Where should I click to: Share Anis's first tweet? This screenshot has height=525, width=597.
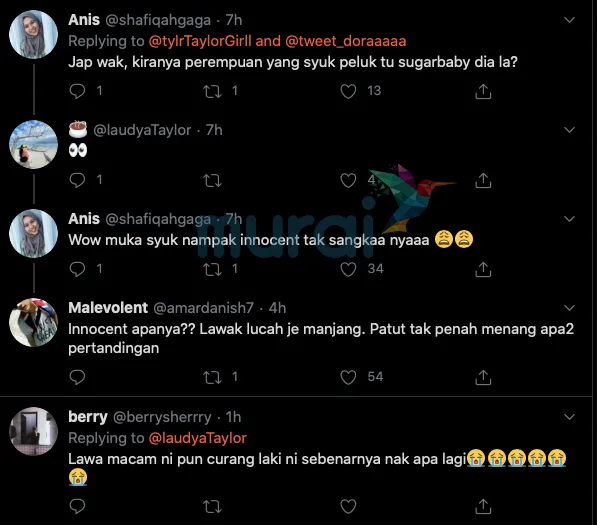point(483,91)
